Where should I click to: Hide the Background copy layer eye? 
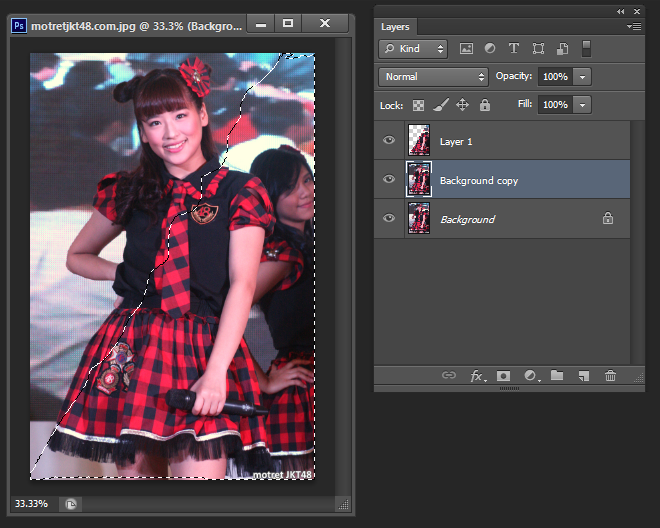[x=389, y=179]
